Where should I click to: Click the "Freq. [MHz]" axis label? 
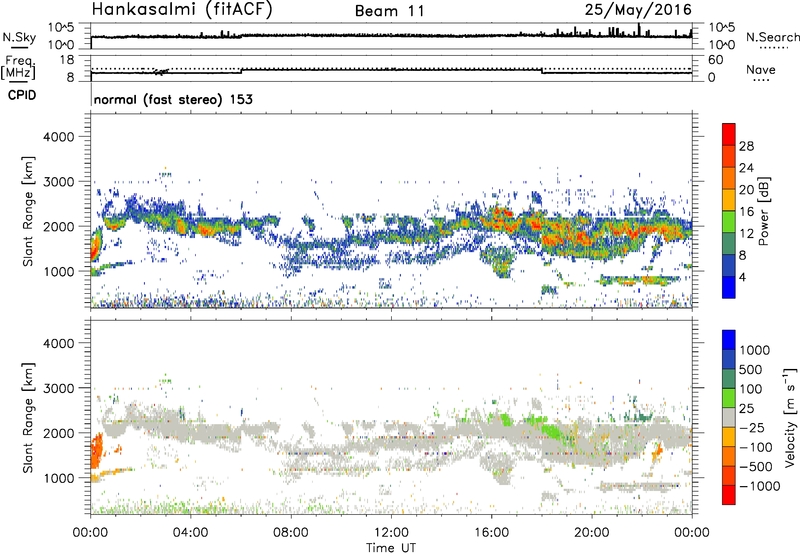click(19, 67)
